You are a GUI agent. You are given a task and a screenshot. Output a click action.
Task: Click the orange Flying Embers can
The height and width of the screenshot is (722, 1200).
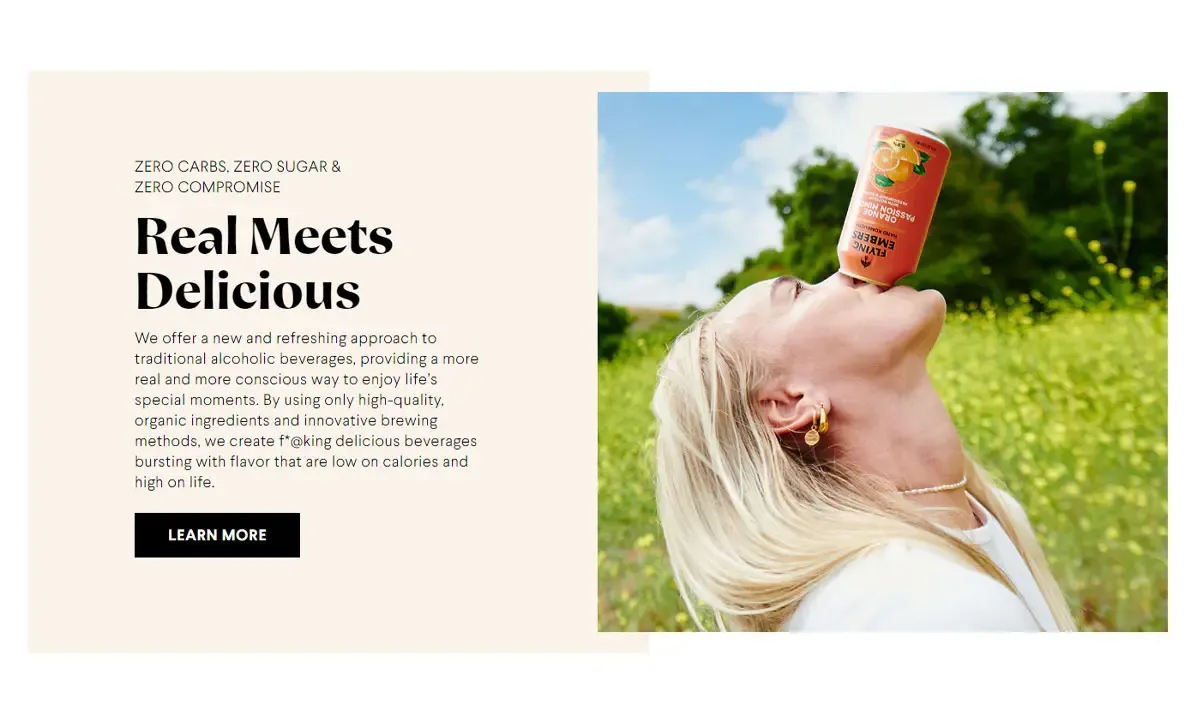coord(893,206)
